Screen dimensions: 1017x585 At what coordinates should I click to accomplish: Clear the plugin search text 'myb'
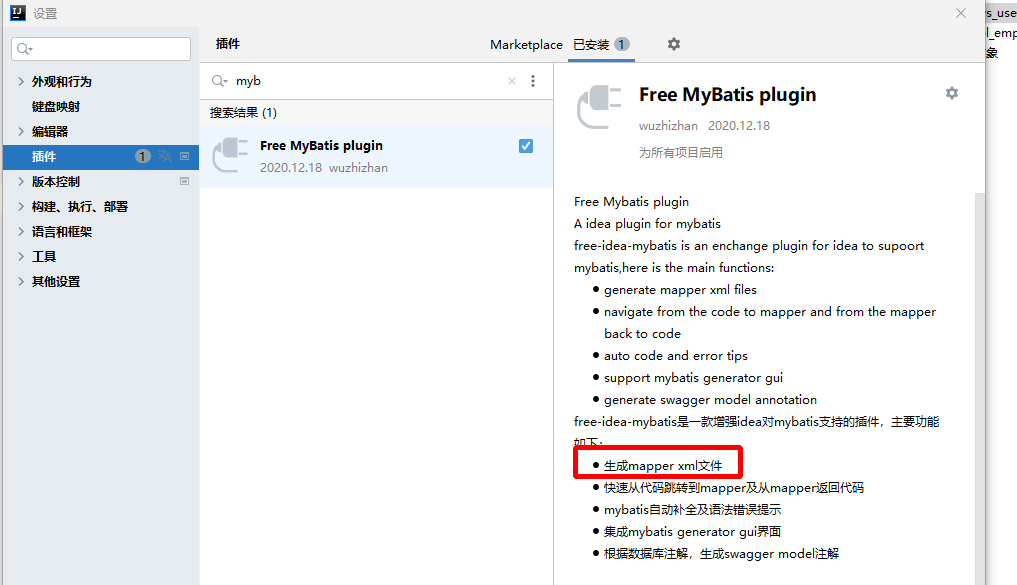(x=512, y=81)
